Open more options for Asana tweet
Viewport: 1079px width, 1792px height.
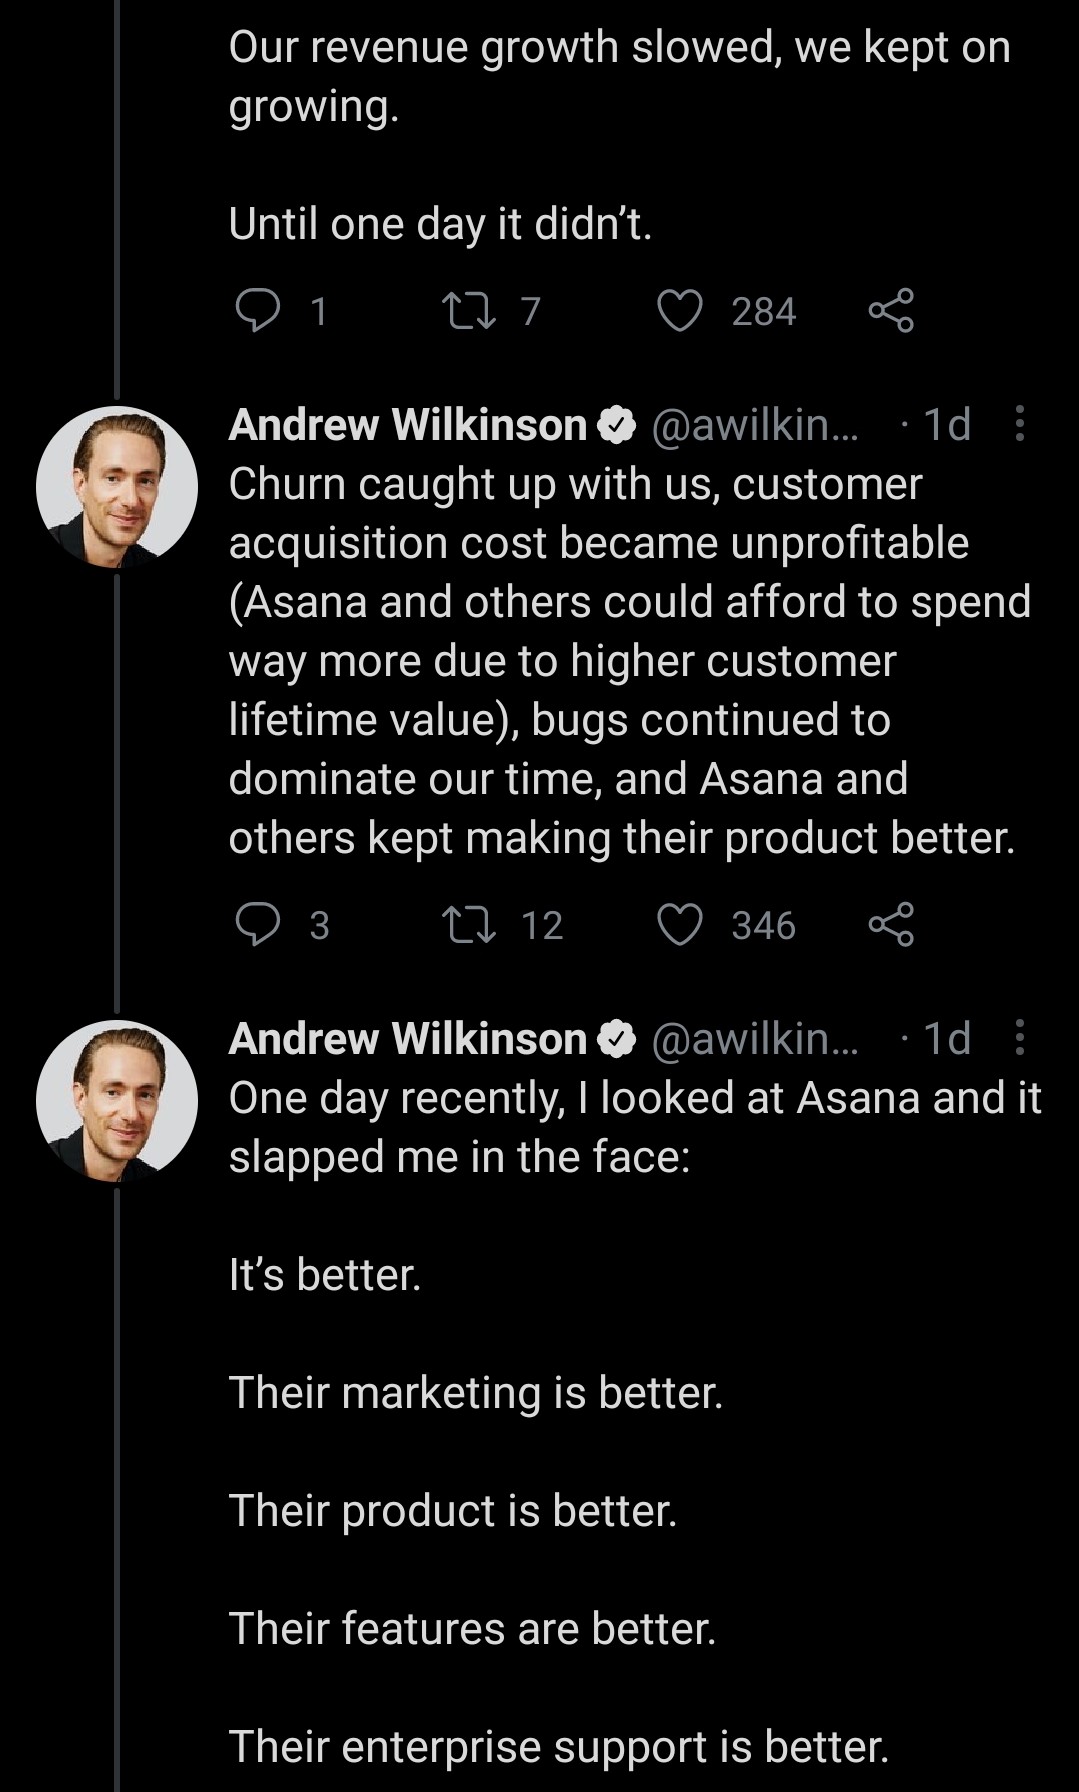coord(1019,1038)
